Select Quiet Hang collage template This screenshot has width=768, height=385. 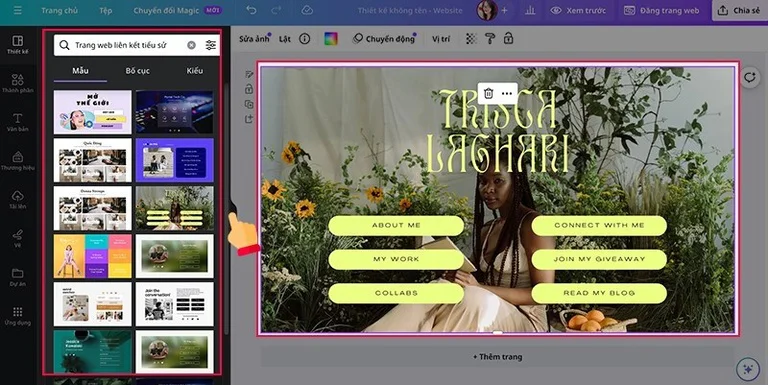[93, 160]
